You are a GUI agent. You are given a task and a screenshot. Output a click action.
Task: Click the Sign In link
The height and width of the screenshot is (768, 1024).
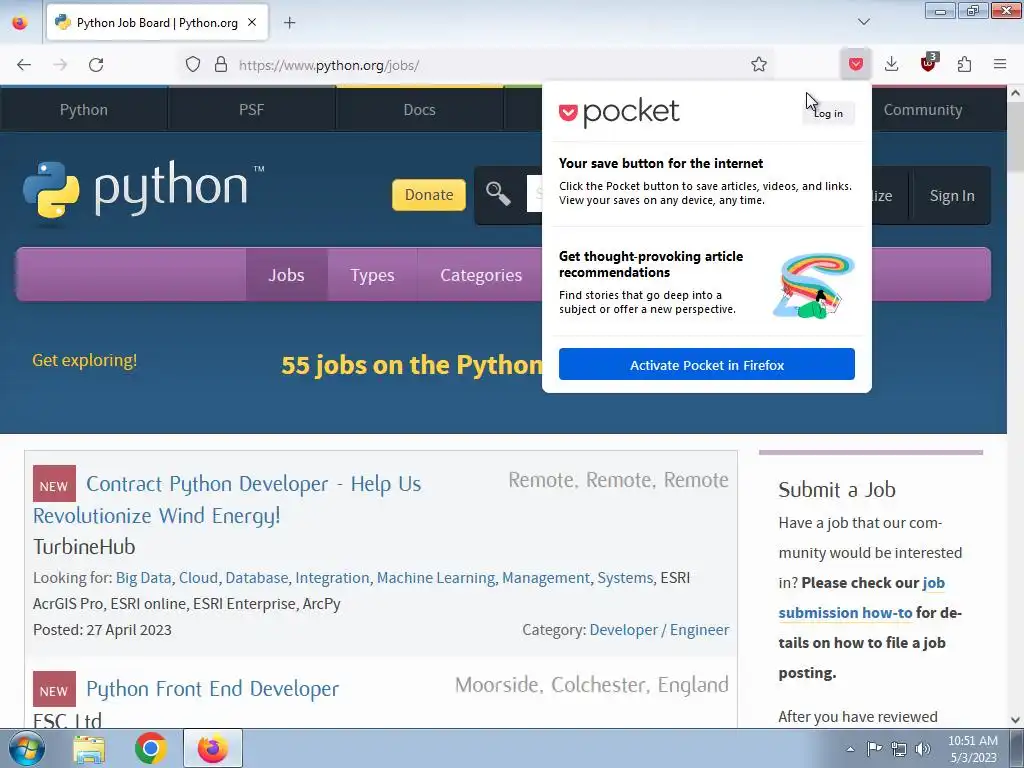(952, 196)
